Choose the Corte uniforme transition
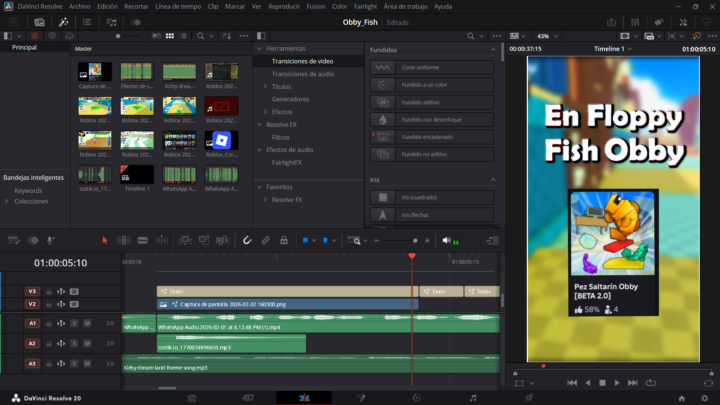The image size is (720, 405). coord(432,68)
